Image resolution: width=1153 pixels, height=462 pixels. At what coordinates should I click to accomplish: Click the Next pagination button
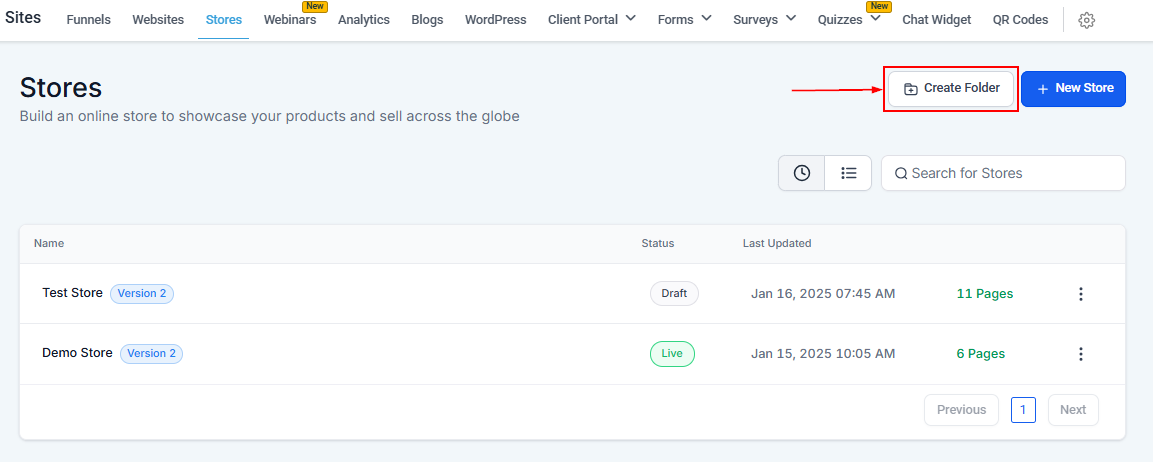(x=1073, y=410)
